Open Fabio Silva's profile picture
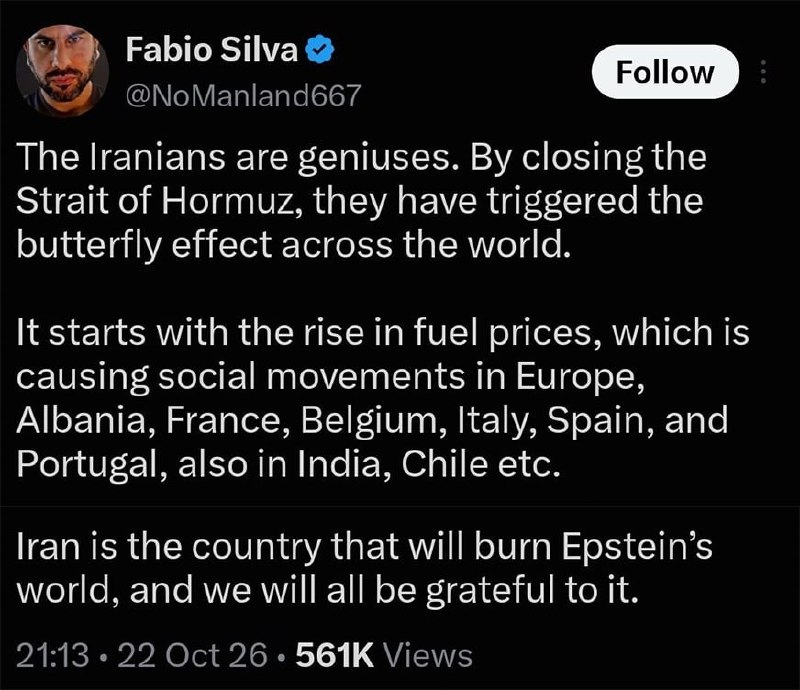This screenshot has height=690, width=800. pos(62,71)
